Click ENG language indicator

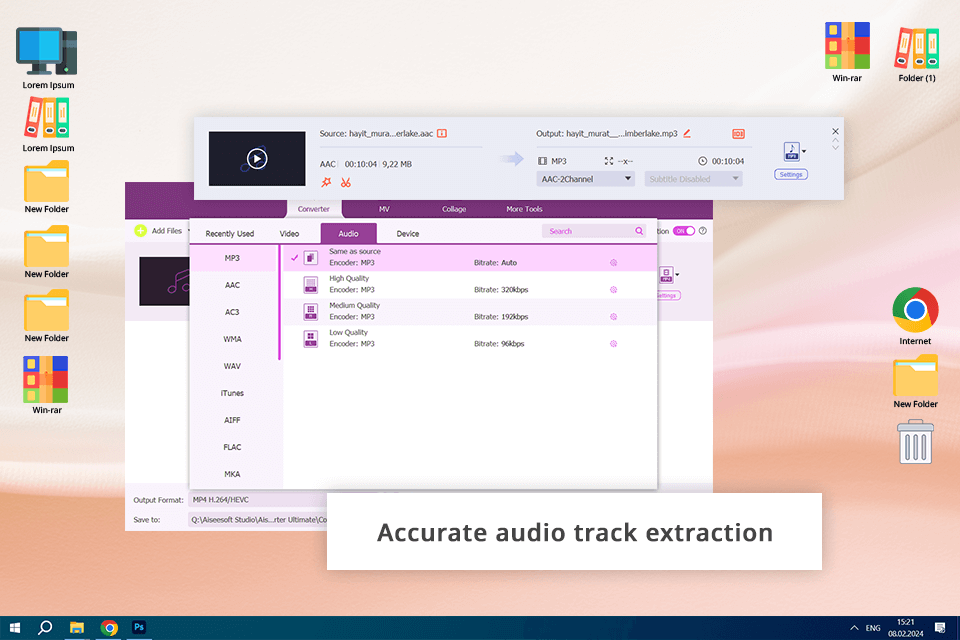[873, 628]
